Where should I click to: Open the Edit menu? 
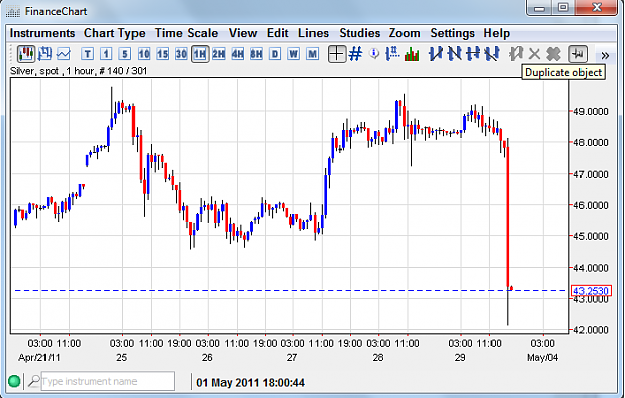click(x=277, y=33)
